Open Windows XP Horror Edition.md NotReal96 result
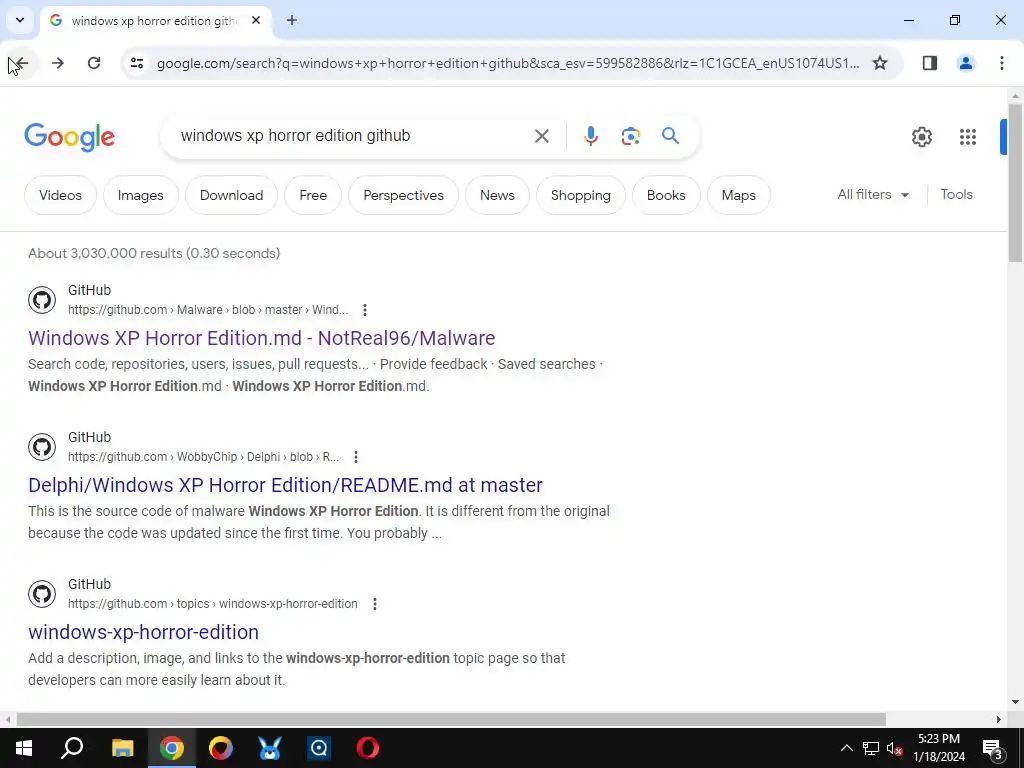This screenshot has width=1024, height=768. 261,338
